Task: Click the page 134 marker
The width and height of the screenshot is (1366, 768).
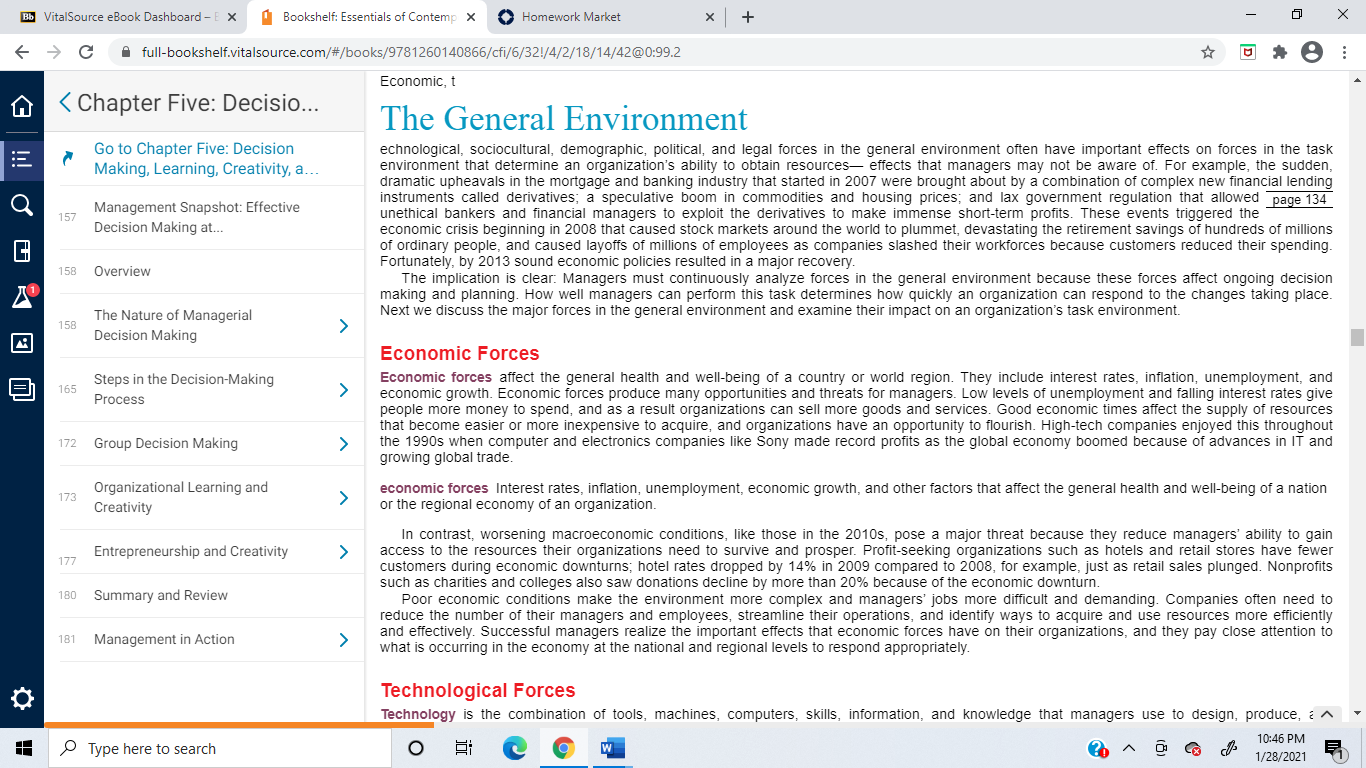Action: click(x=1299, y=200)
